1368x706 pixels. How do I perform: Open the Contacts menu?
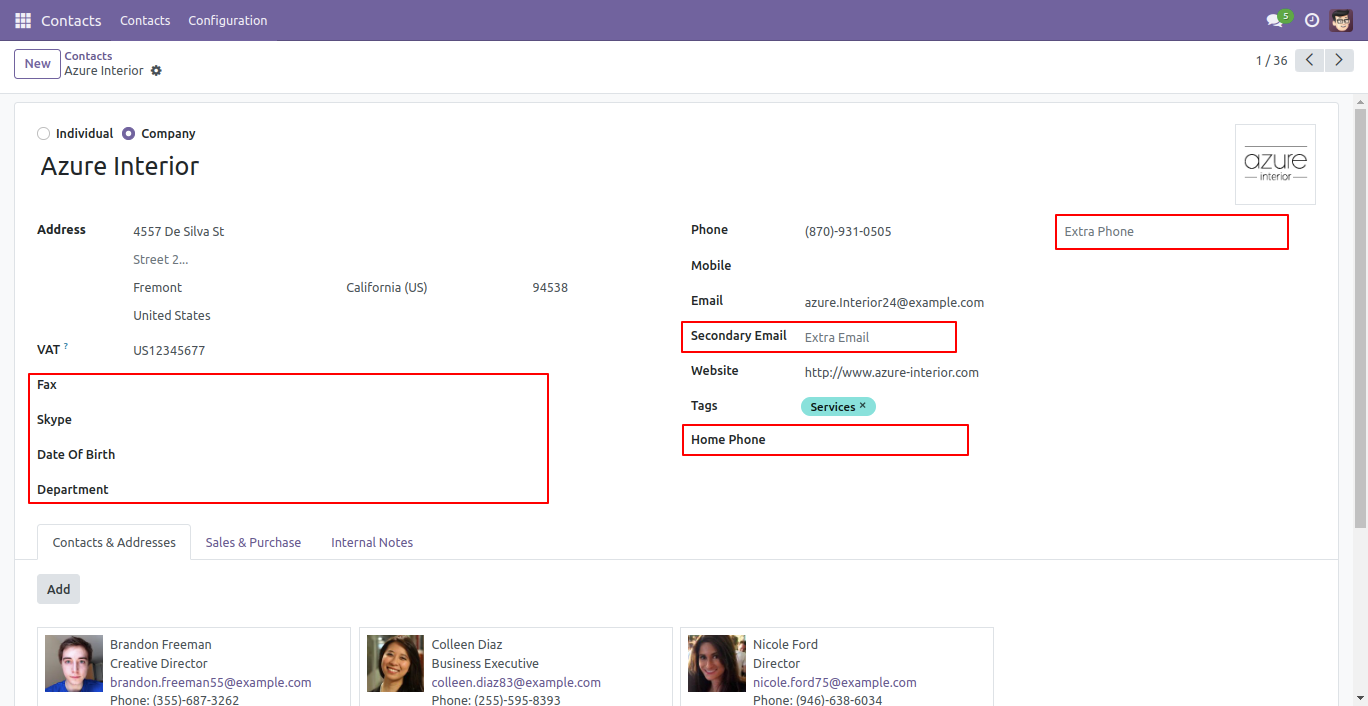coord(145,20)
